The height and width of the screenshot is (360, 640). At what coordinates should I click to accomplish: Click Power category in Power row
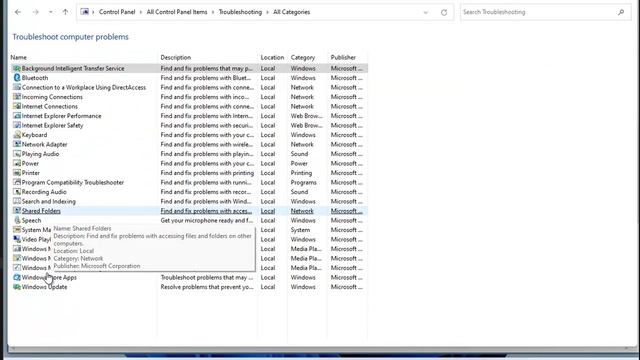pyautogui.click(x=299, y=163)
